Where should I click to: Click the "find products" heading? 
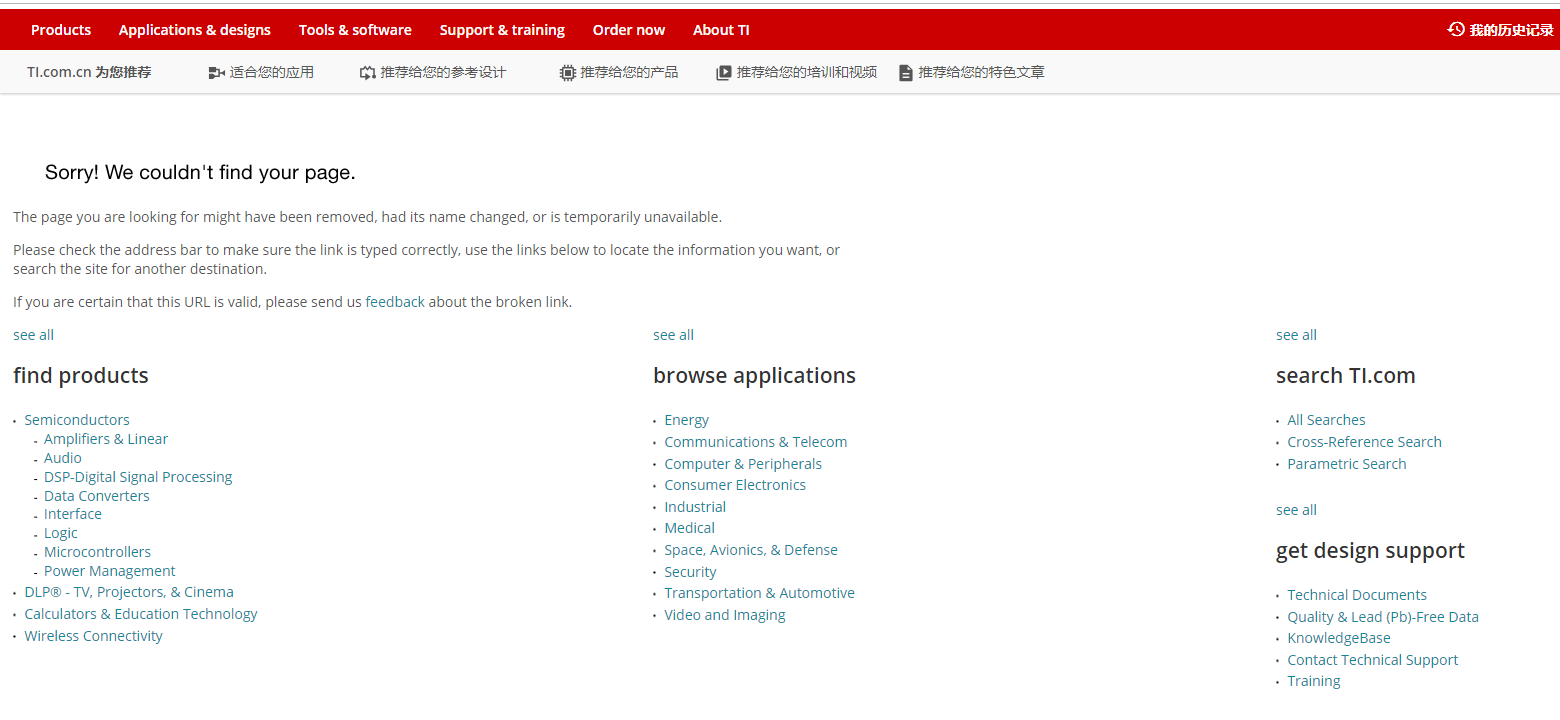81,376
